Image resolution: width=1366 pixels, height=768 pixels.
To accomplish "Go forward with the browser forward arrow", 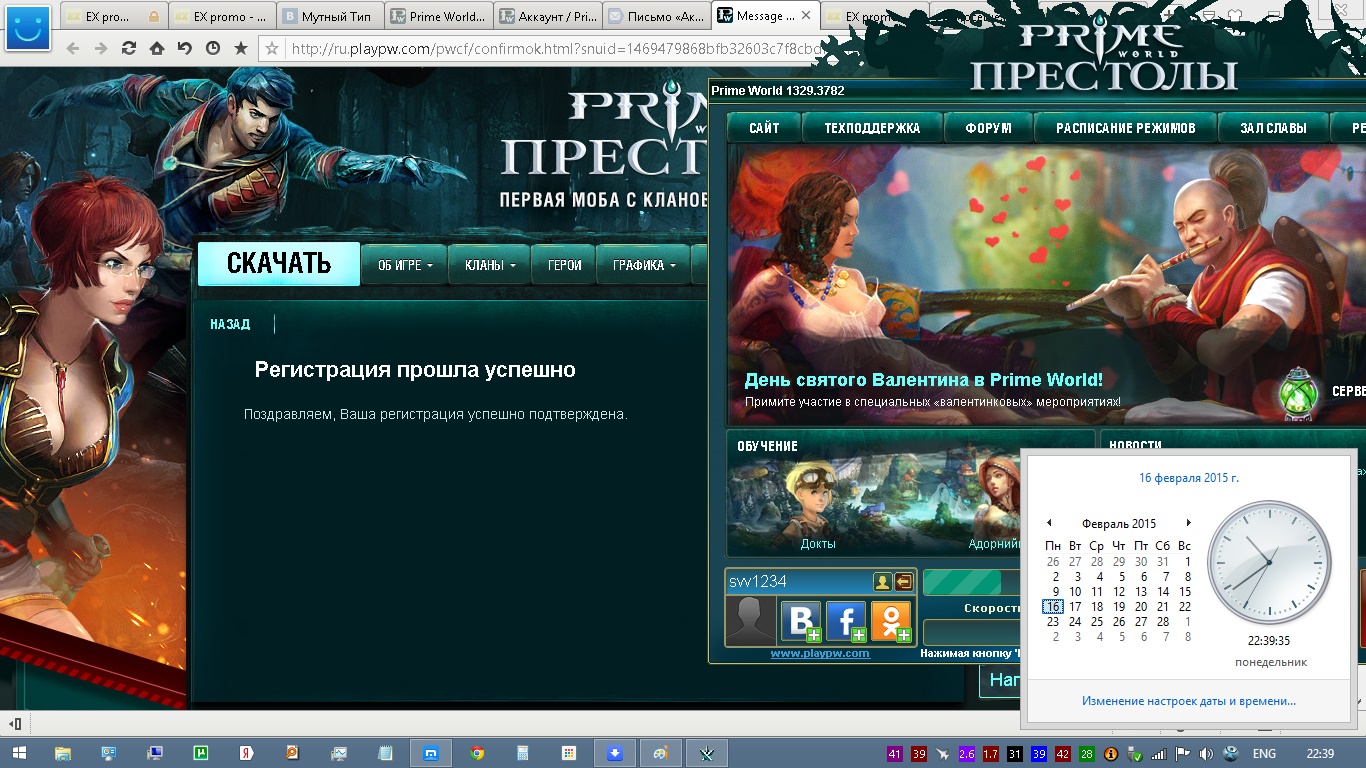I will pos(101,48).
